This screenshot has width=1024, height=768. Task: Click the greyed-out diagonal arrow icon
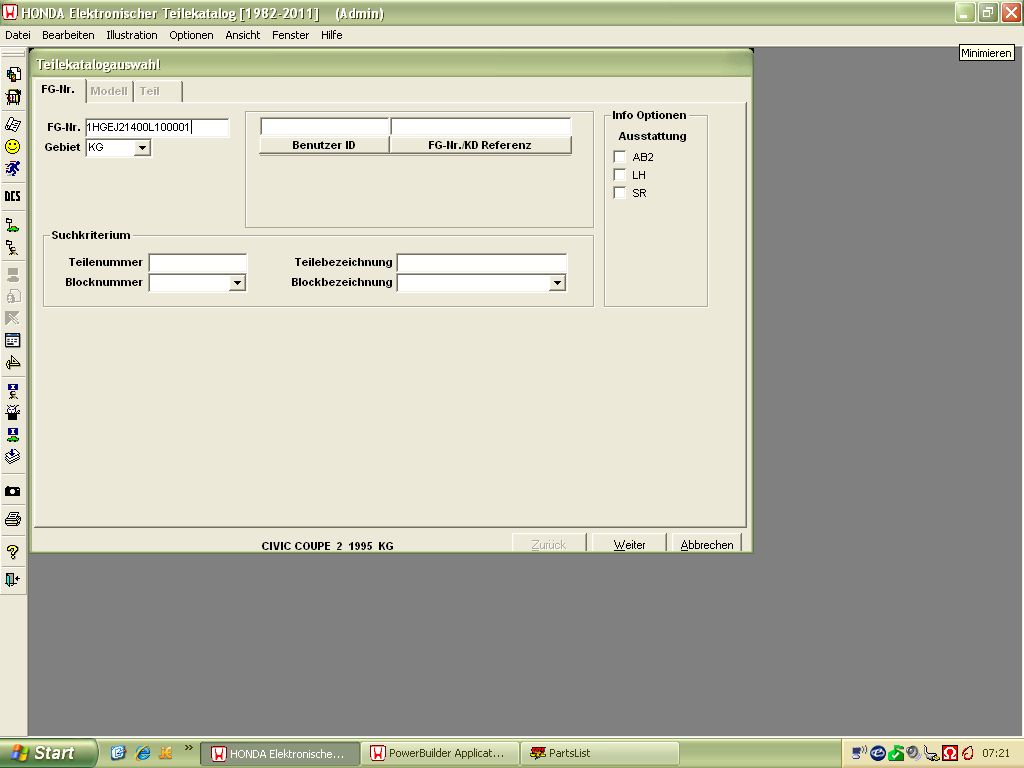[13, 318]
